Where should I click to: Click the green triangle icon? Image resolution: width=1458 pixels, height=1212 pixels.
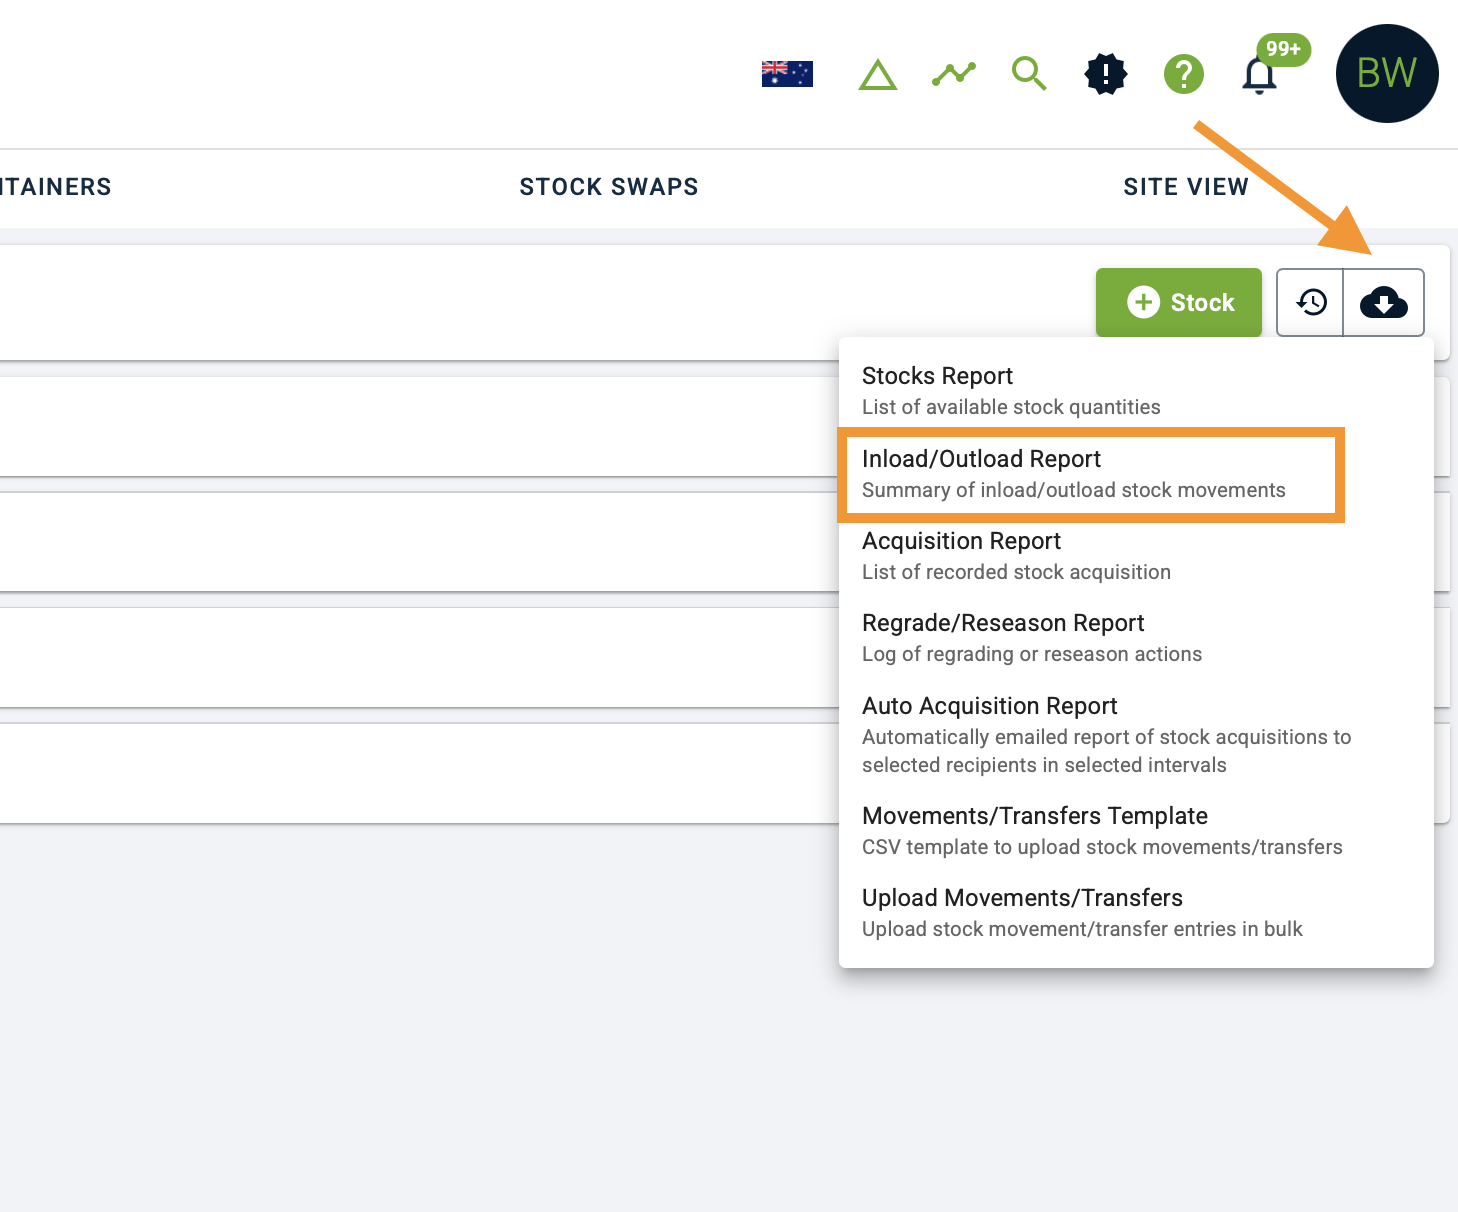tap(877, 75)
